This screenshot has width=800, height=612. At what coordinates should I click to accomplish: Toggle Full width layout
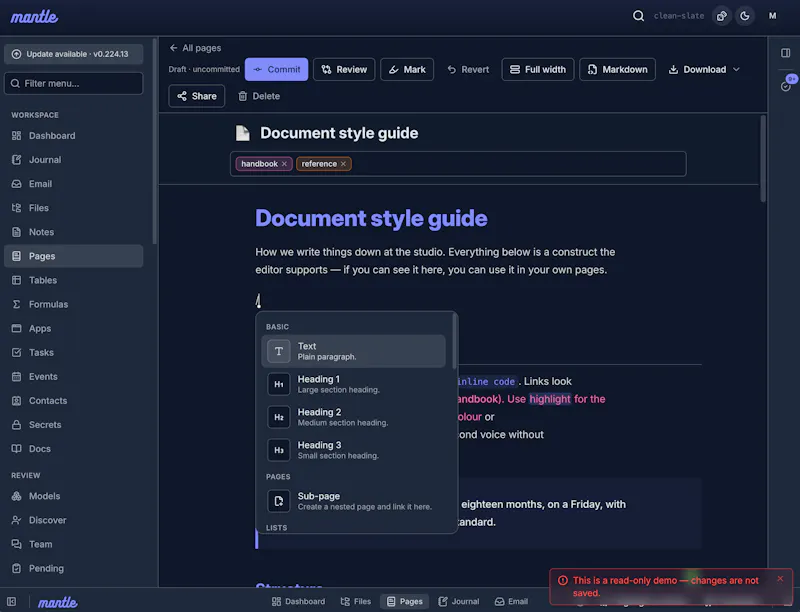pyautogui.click(x=538, y=69)
